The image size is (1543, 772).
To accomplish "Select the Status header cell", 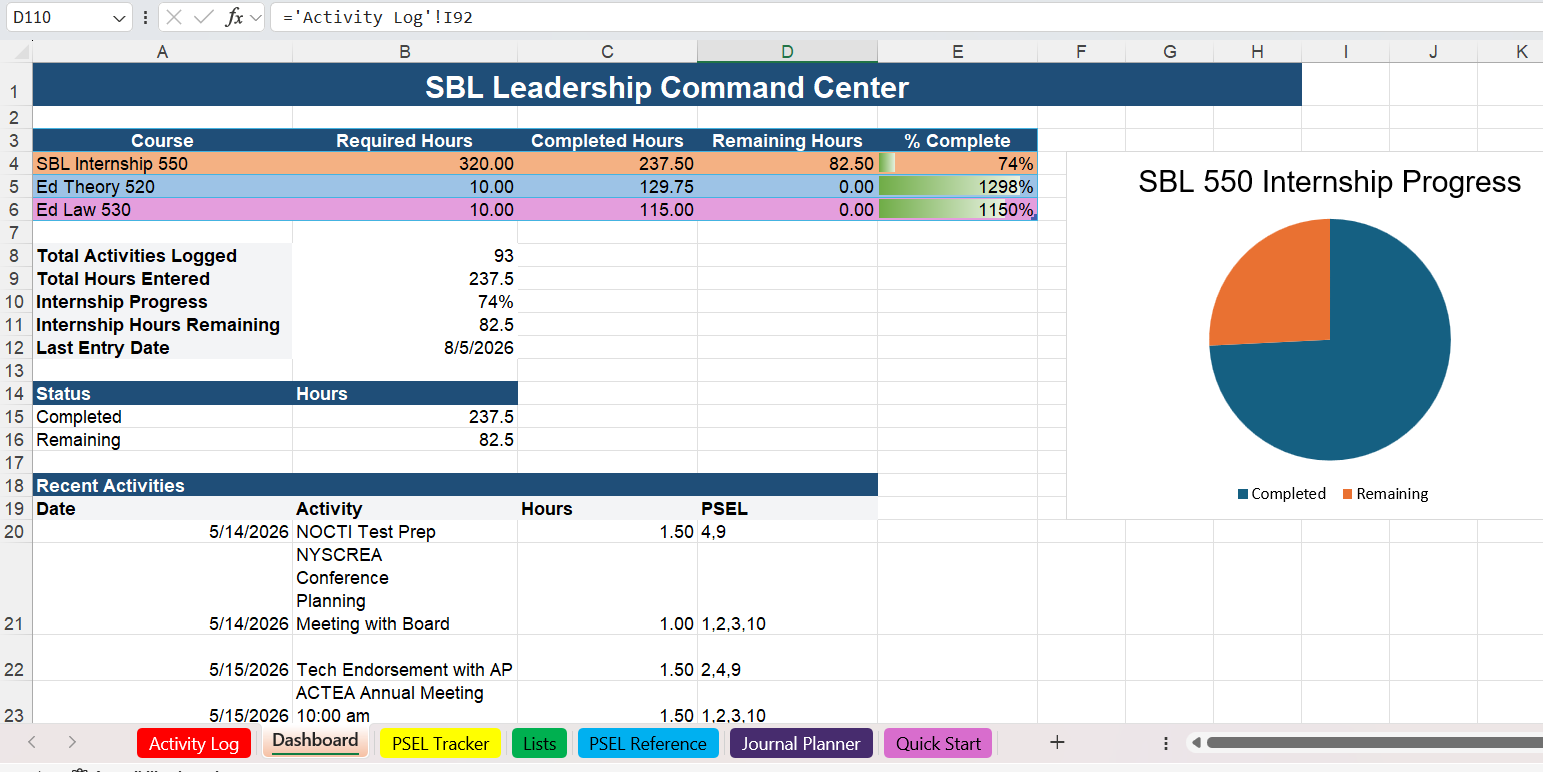I will point(163,394).
